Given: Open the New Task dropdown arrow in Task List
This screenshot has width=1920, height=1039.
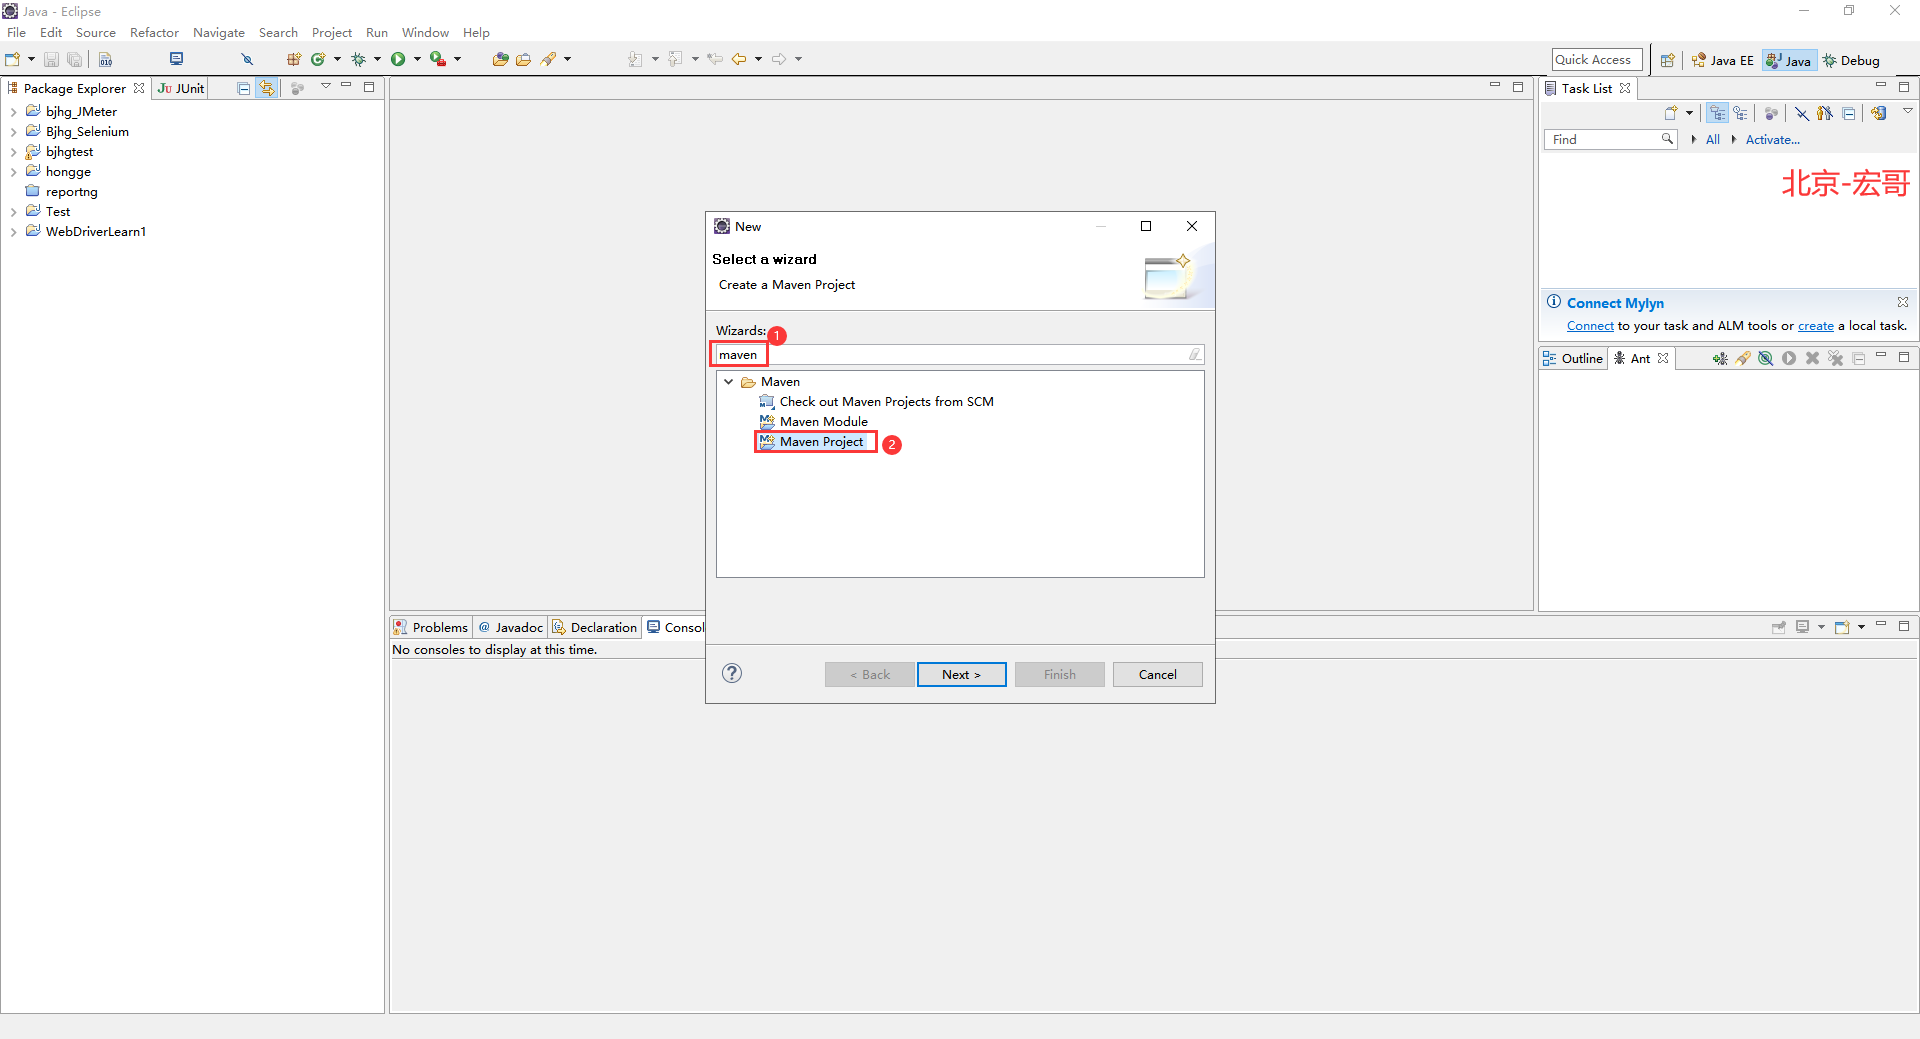Looking at the screenshot, I should pyautogui.click(x=1689, y=113).
